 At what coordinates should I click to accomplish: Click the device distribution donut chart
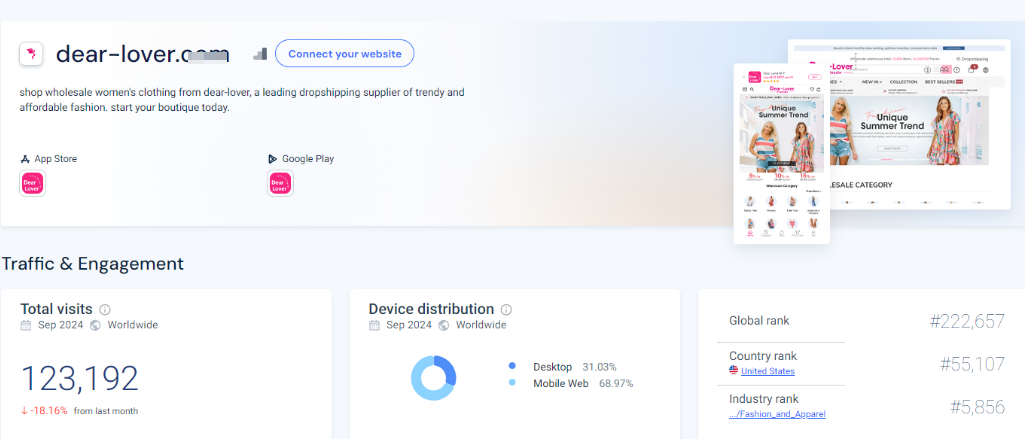[x=434, y=377]
